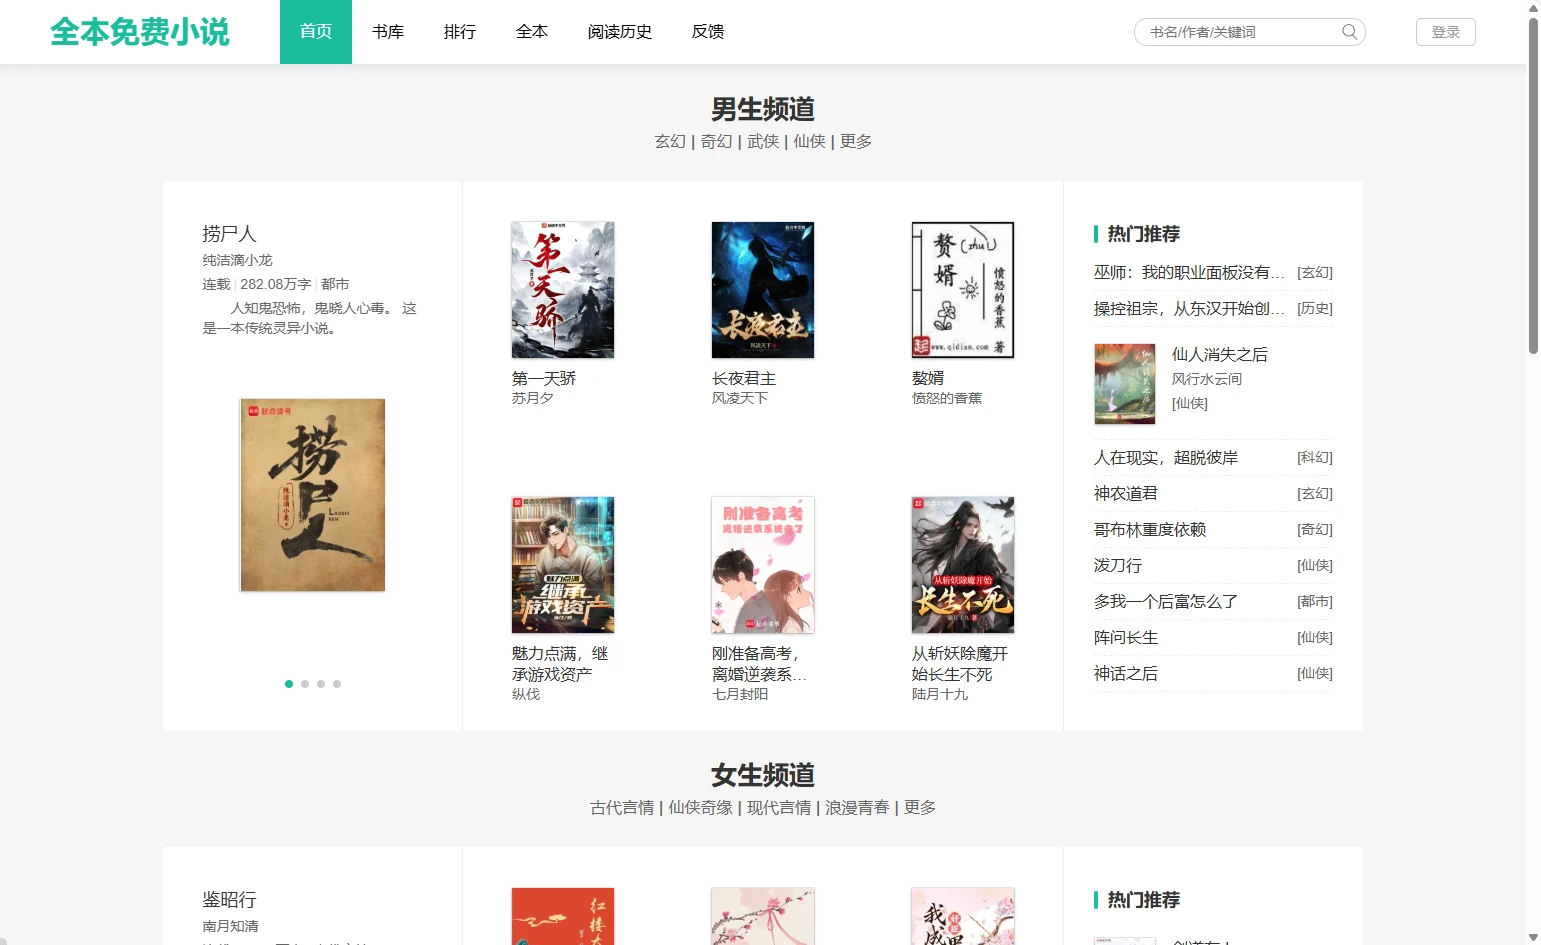The width and height of the screenshot is (1541, 945).
Task: Open 从斩妖除魔开始长生不死 book cover
Action: [x=962, y=565]
